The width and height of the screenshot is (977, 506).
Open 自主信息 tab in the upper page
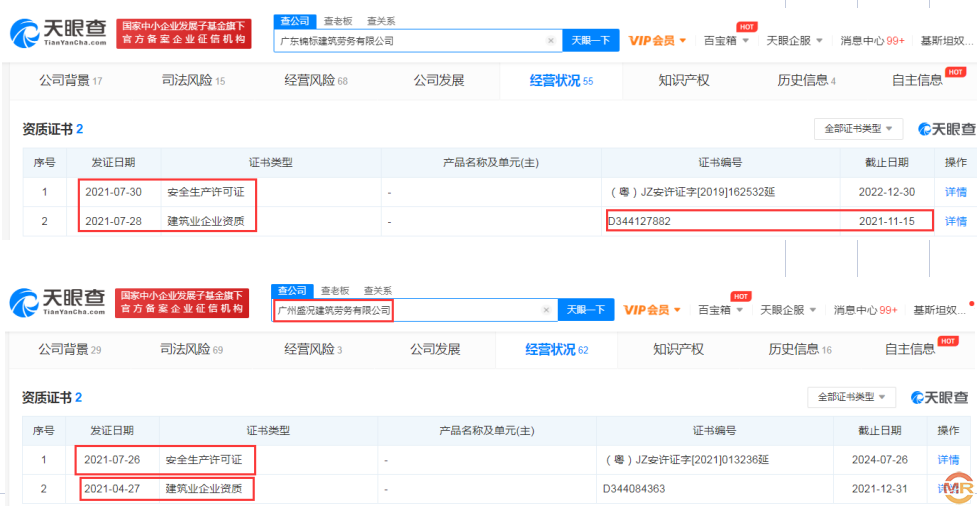coord(917,80)
